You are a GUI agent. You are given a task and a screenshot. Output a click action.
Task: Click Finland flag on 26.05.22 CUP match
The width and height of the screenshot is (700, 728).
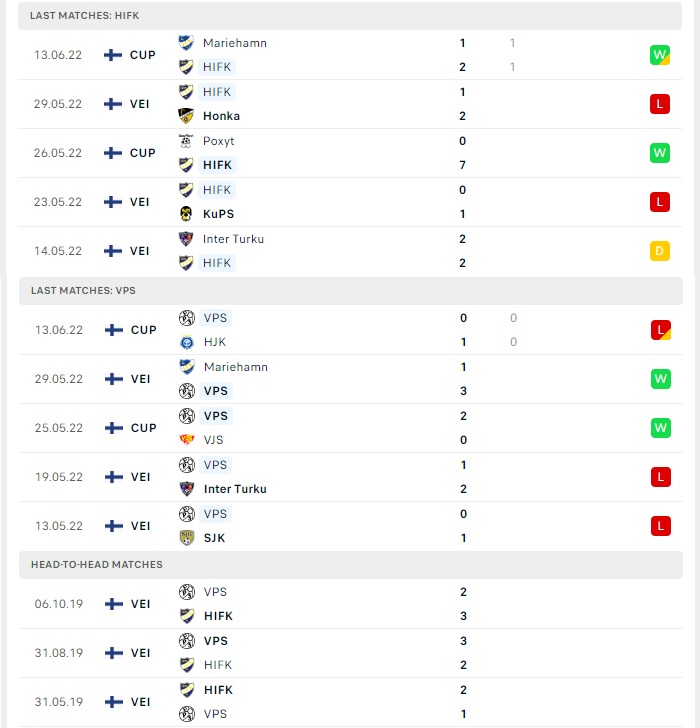113,153
